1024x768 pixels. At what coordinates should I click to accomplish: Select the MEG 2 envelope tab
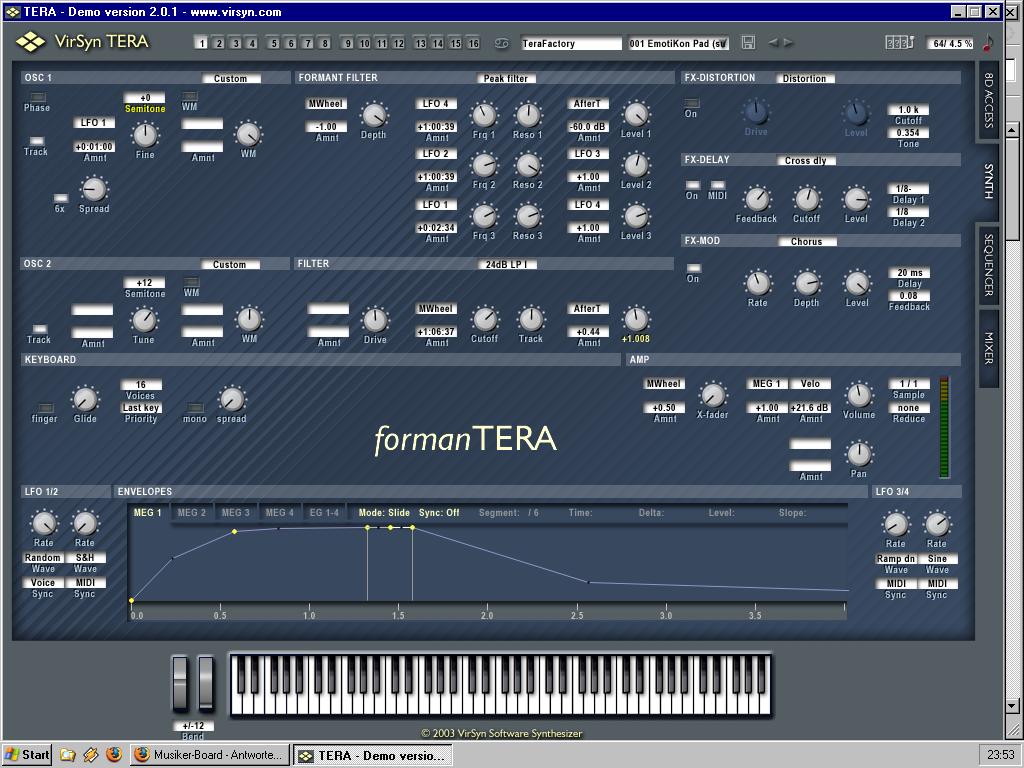pos(192,513)
